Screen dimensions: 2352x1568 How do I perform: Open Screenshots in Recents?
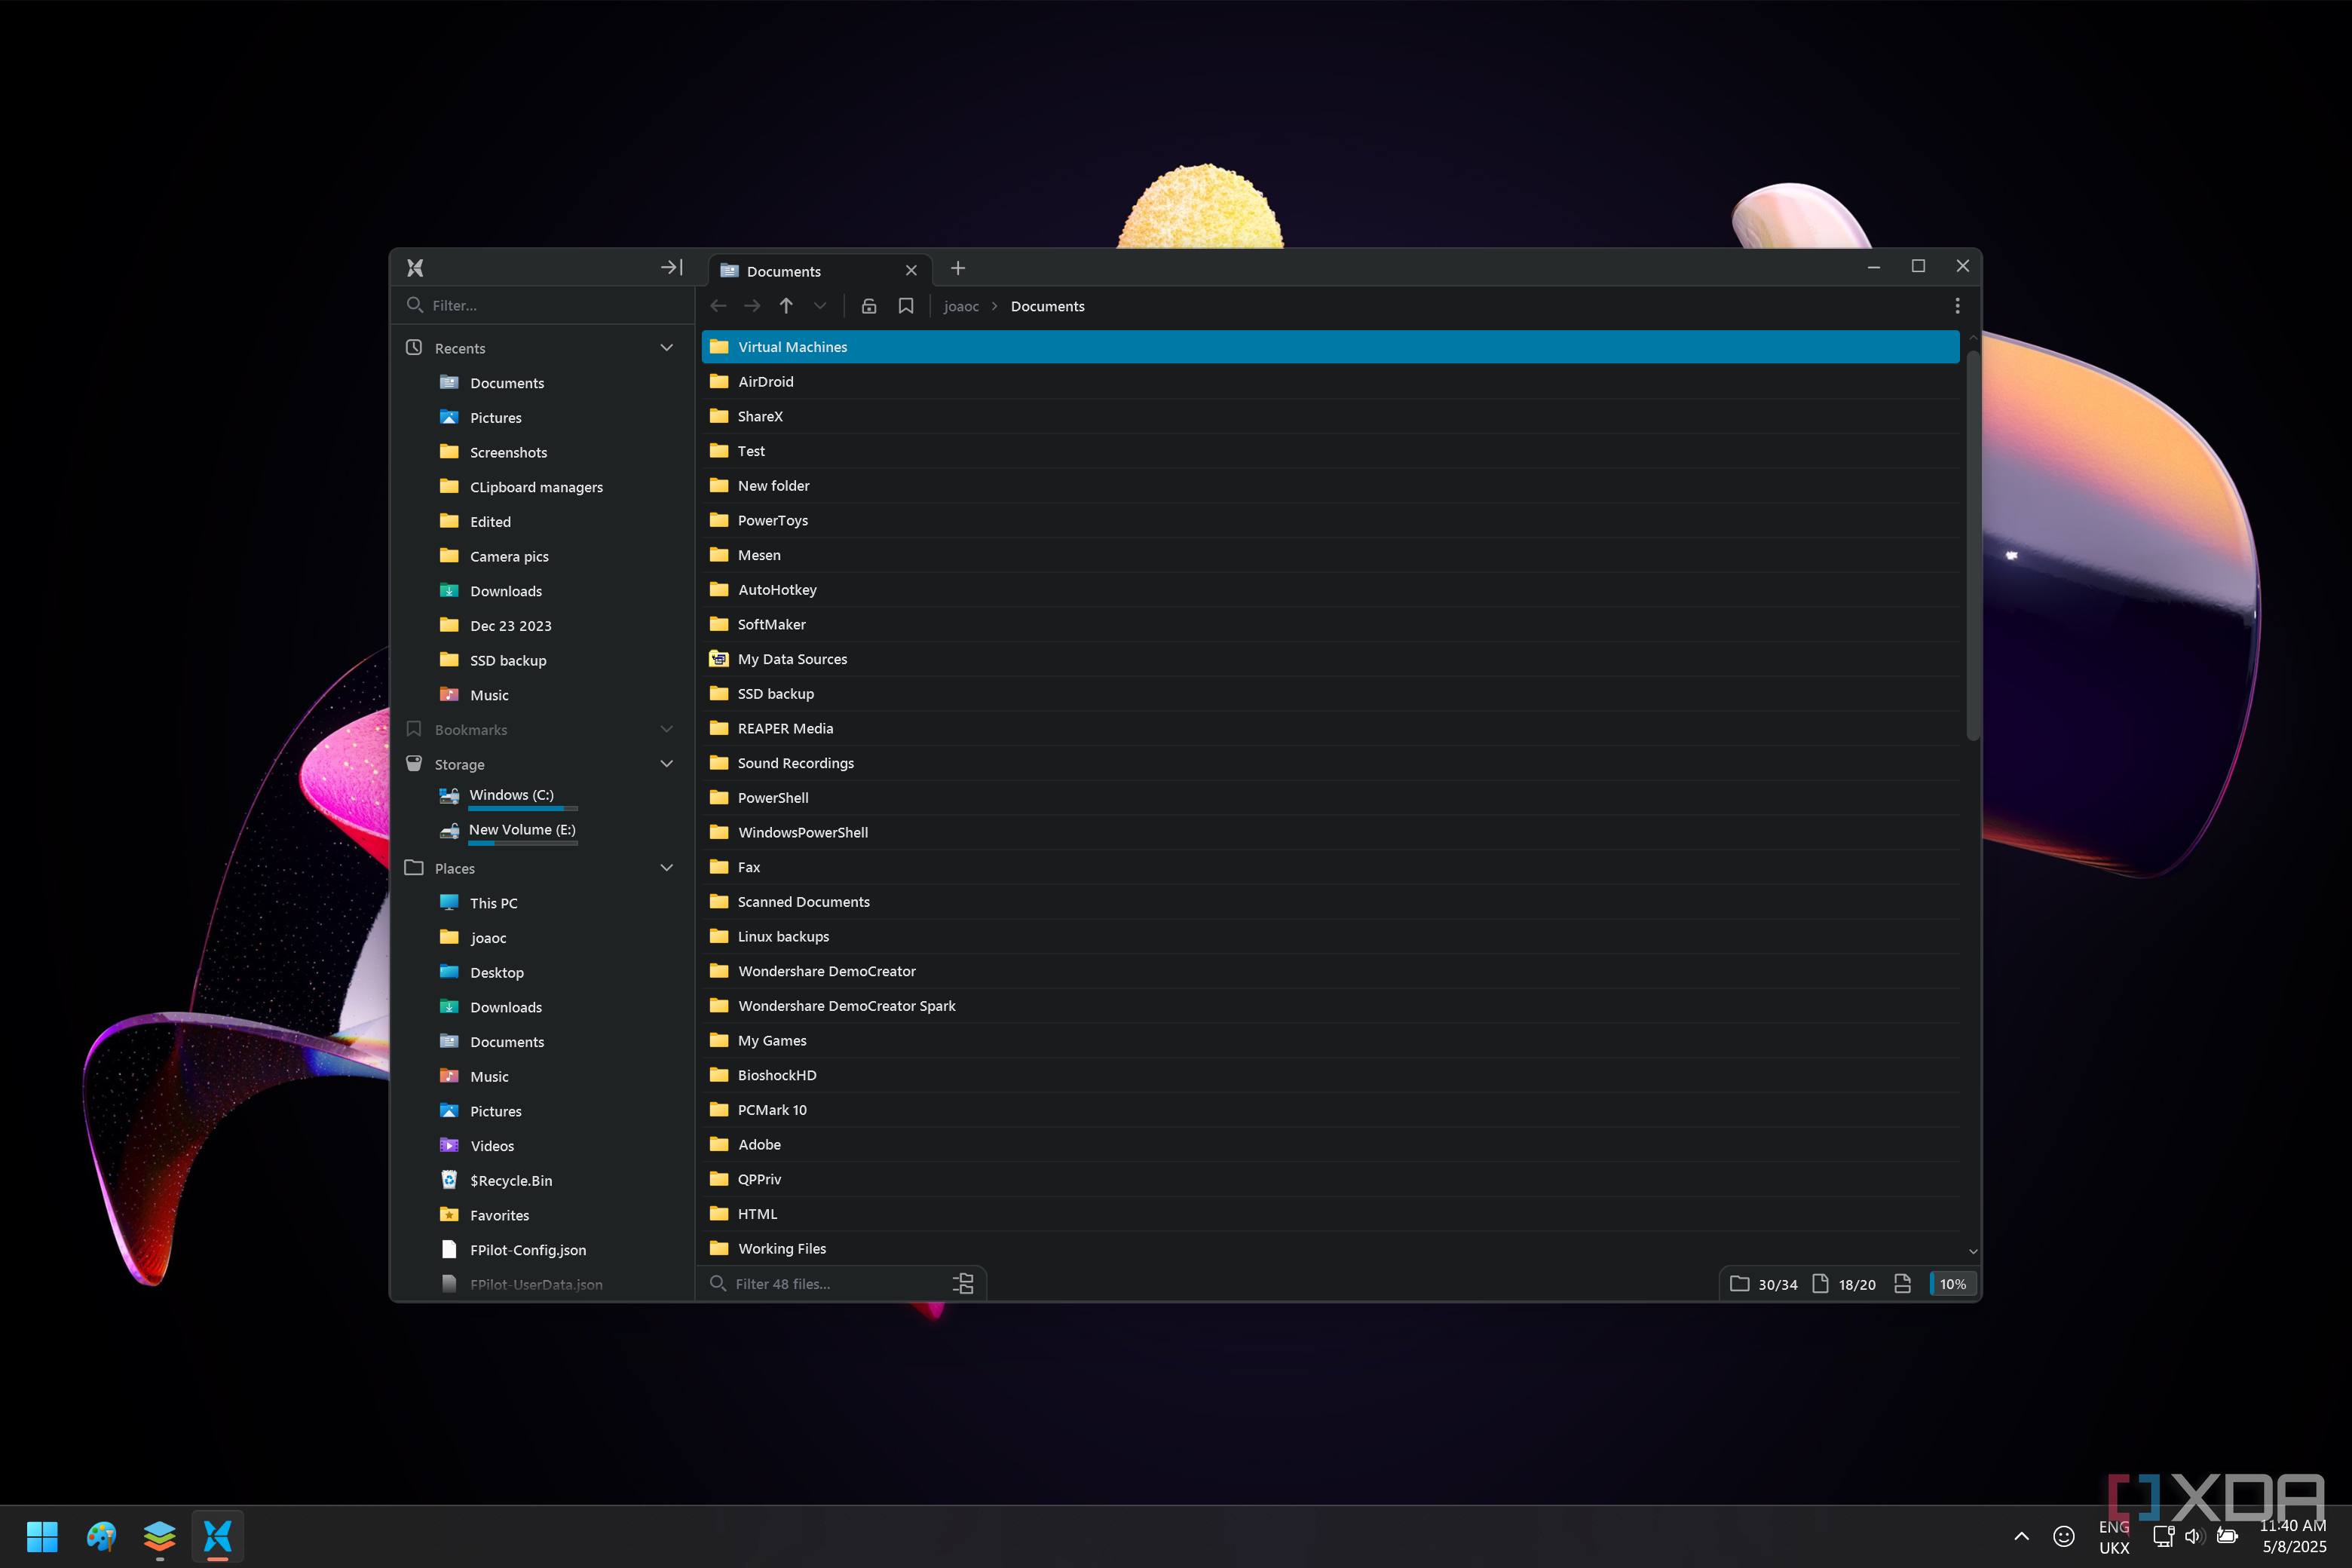[x=509, y=453]
